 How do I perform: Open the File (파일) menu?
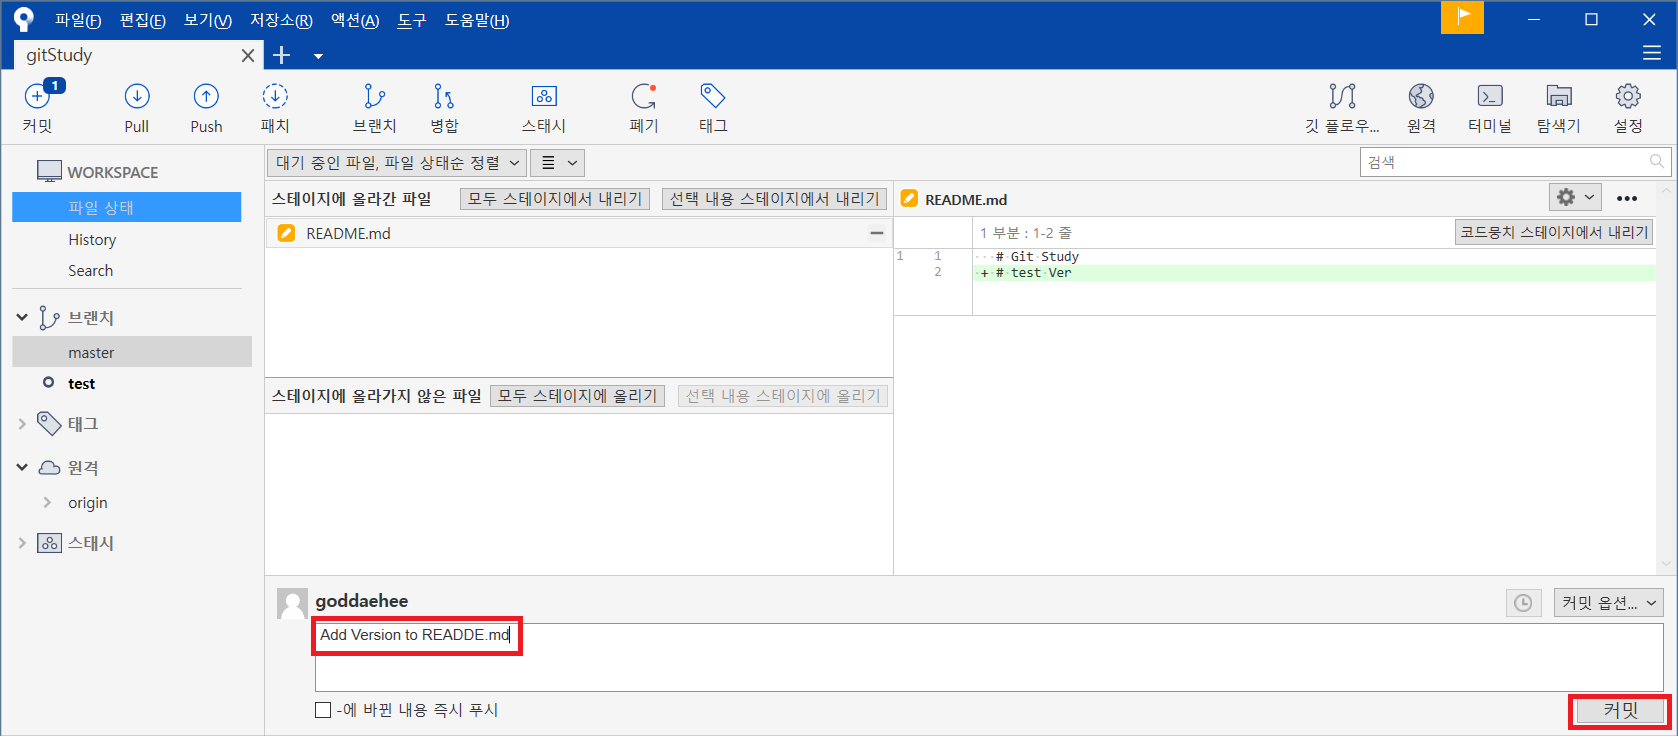[78, 20]
